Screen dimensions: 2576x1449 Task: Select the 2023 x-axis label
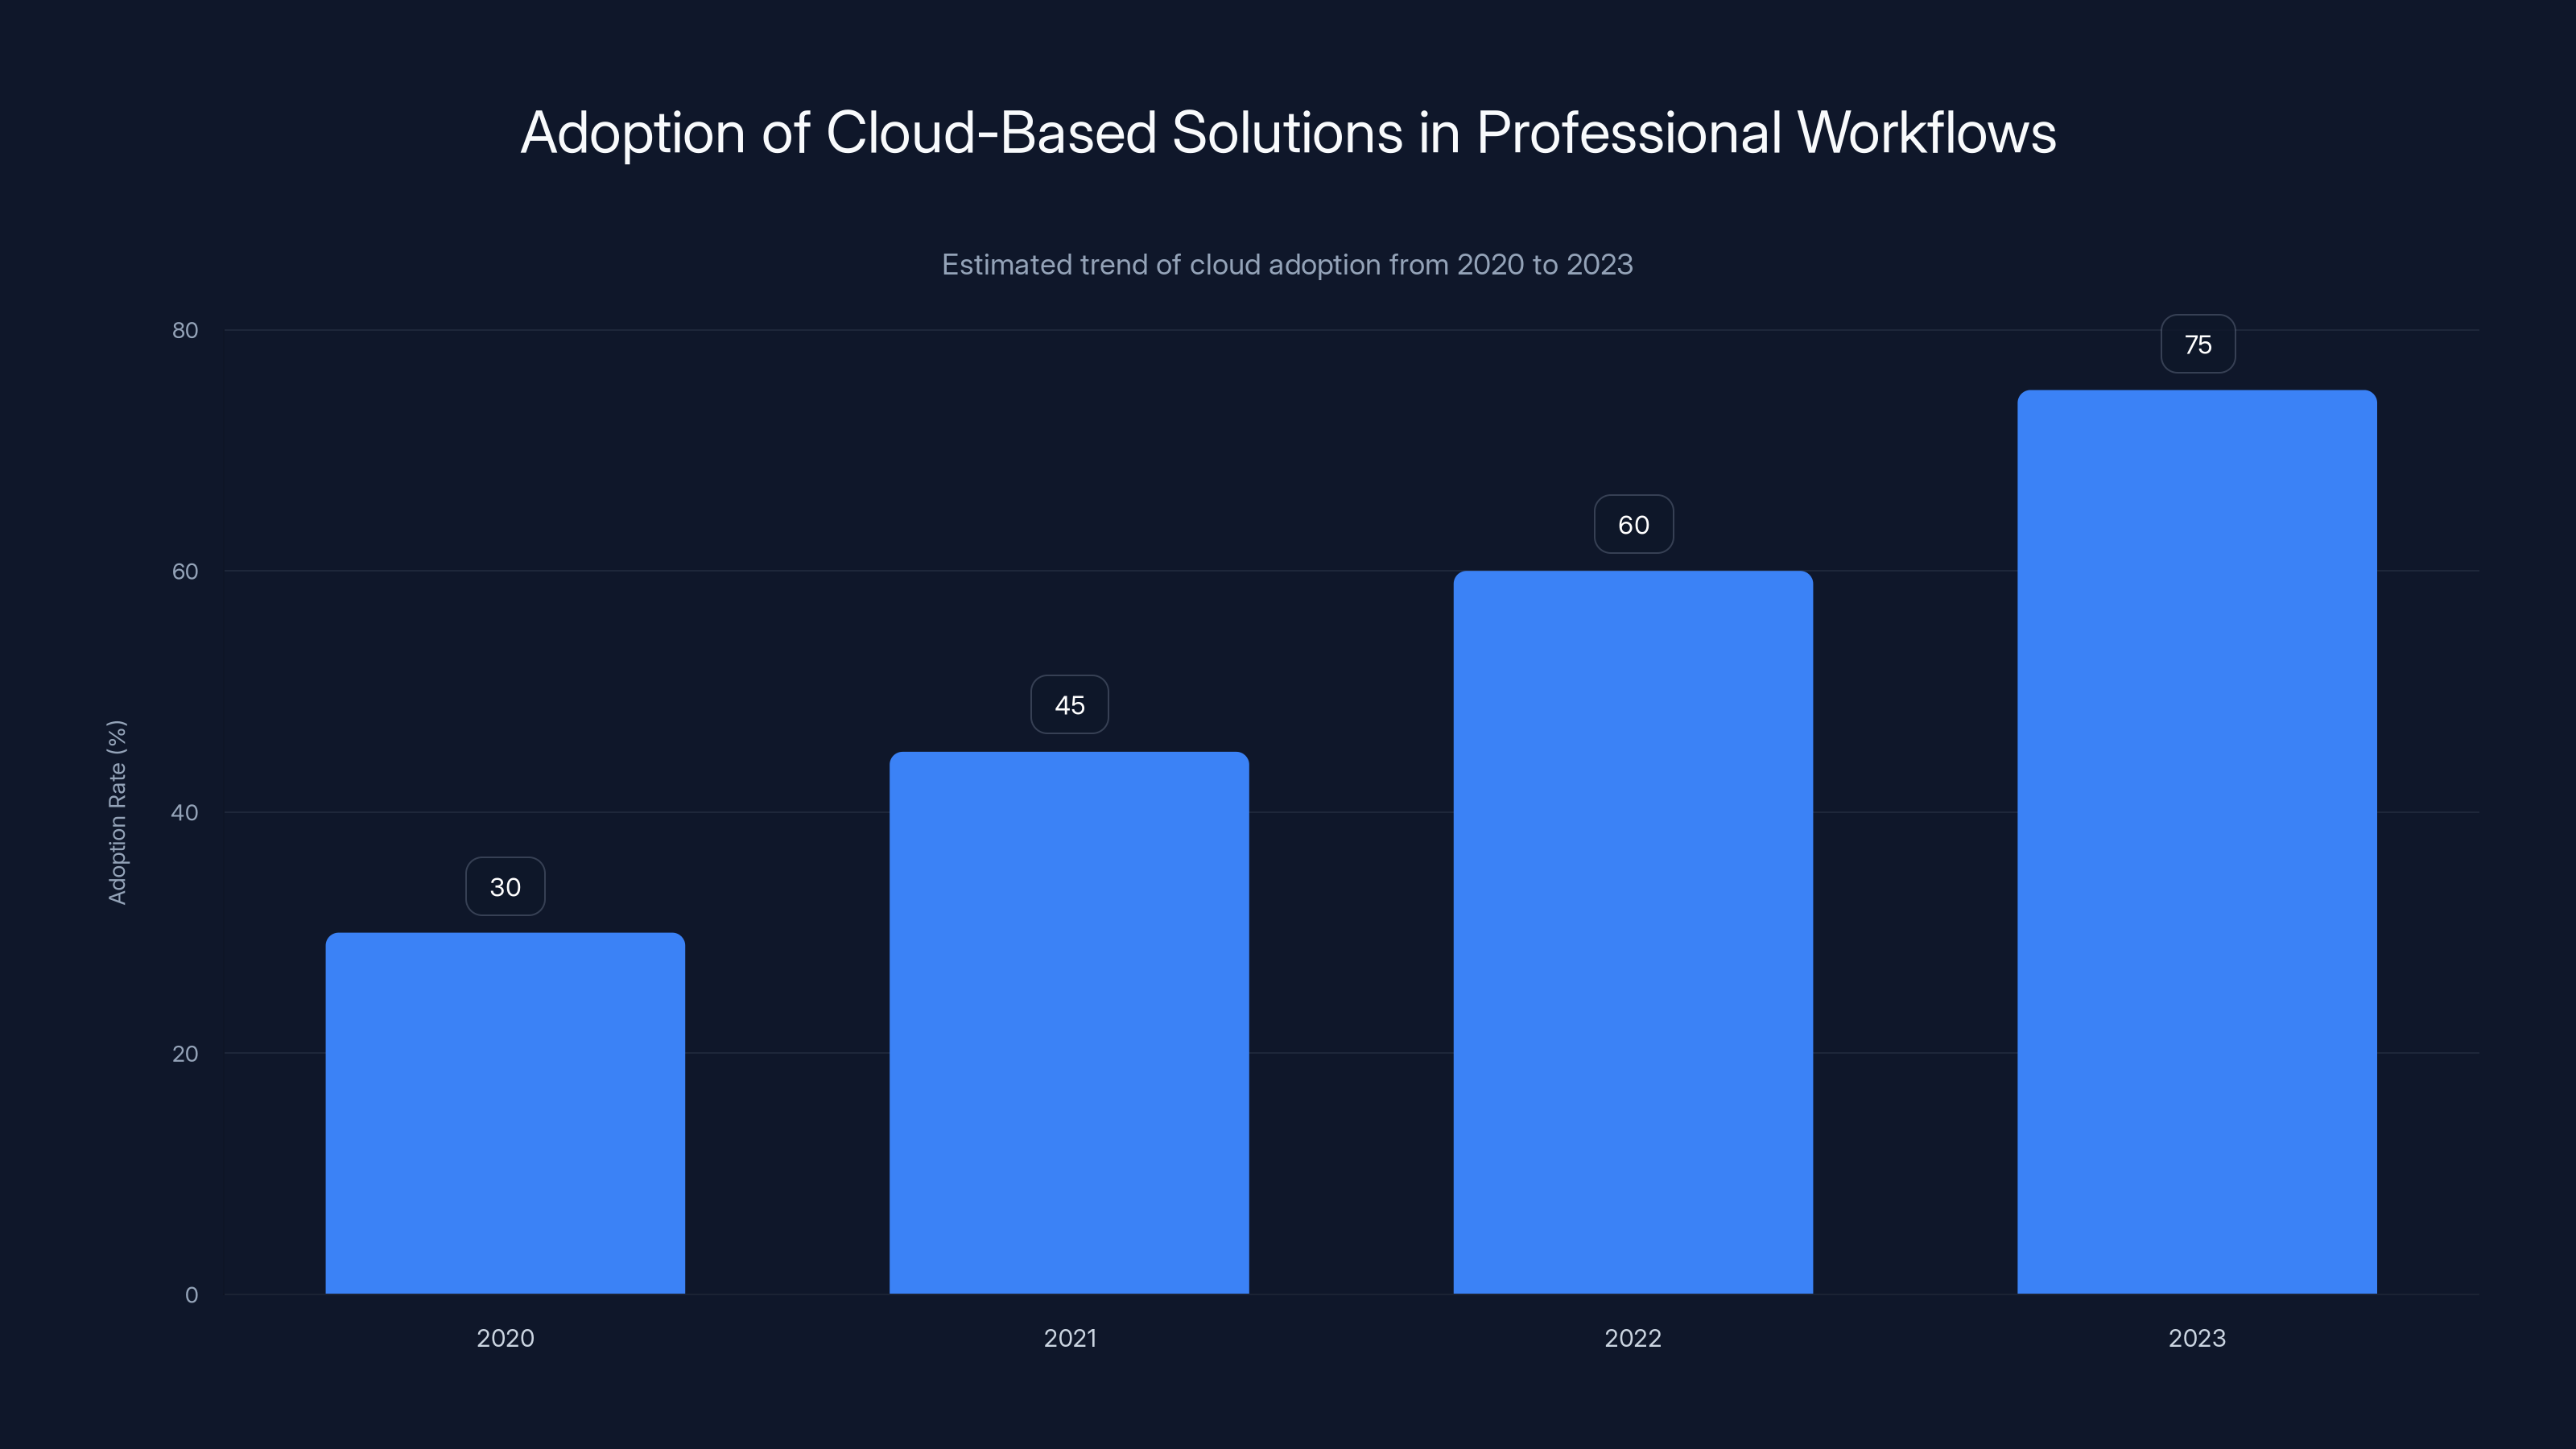point(2196,1338)
